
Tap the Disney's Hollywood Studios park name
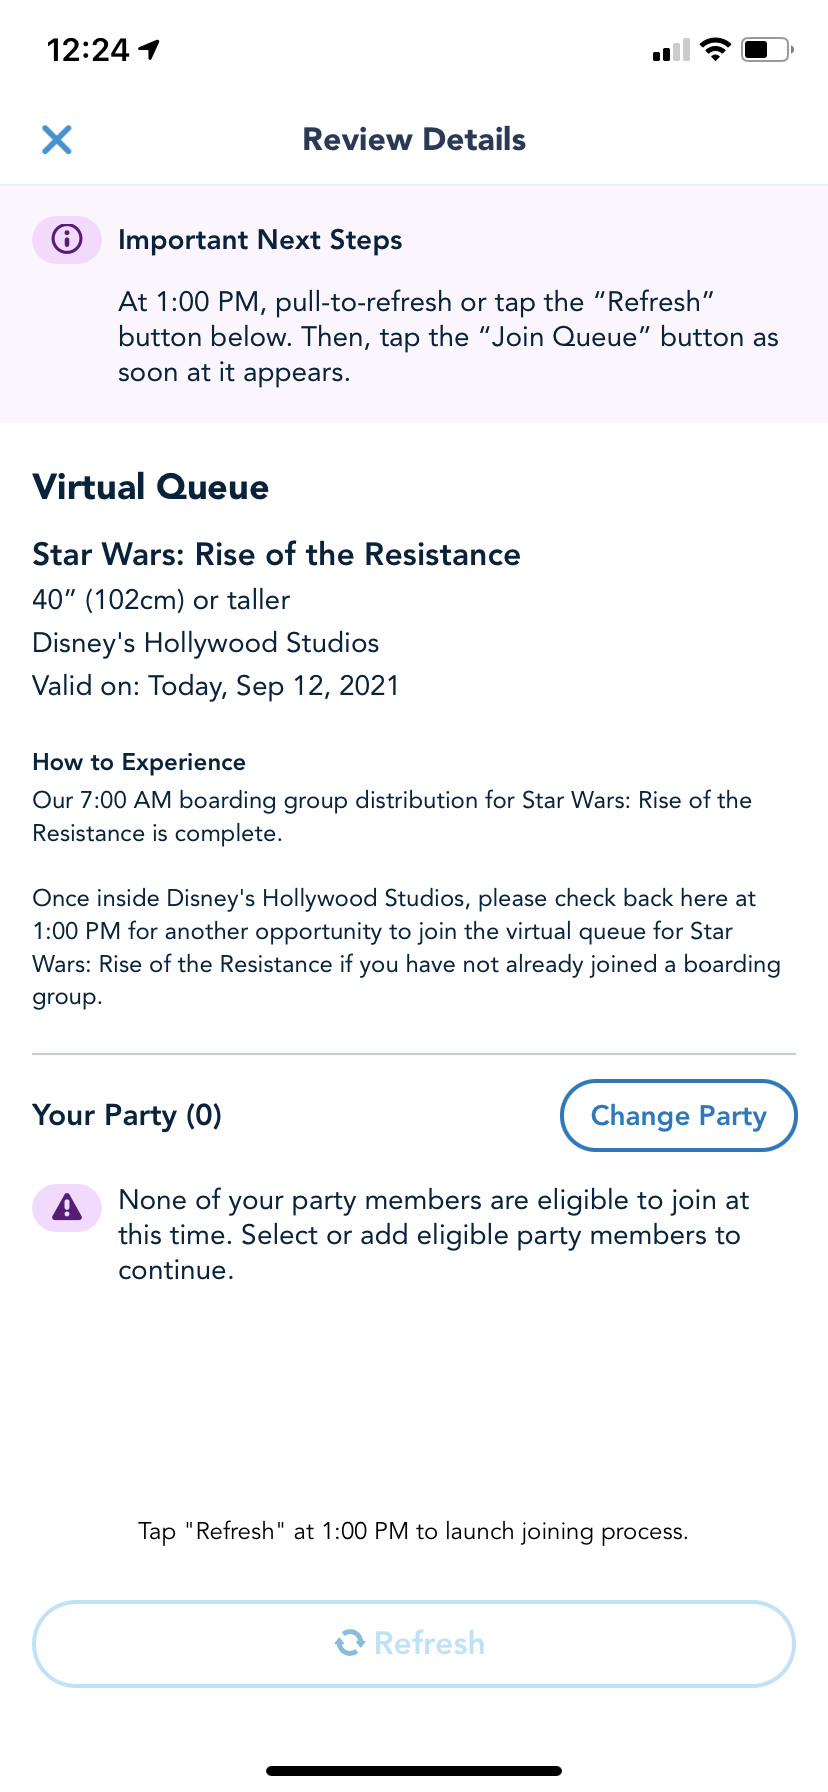coord(205,643)
